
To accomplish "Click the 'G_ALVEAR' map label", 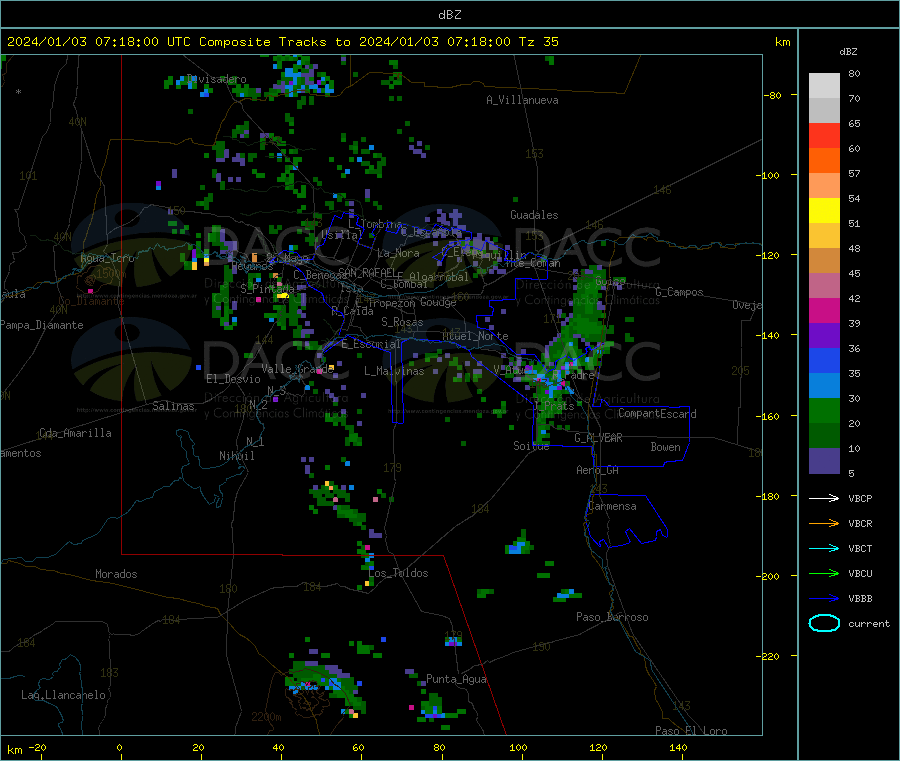I will [598, 438].
